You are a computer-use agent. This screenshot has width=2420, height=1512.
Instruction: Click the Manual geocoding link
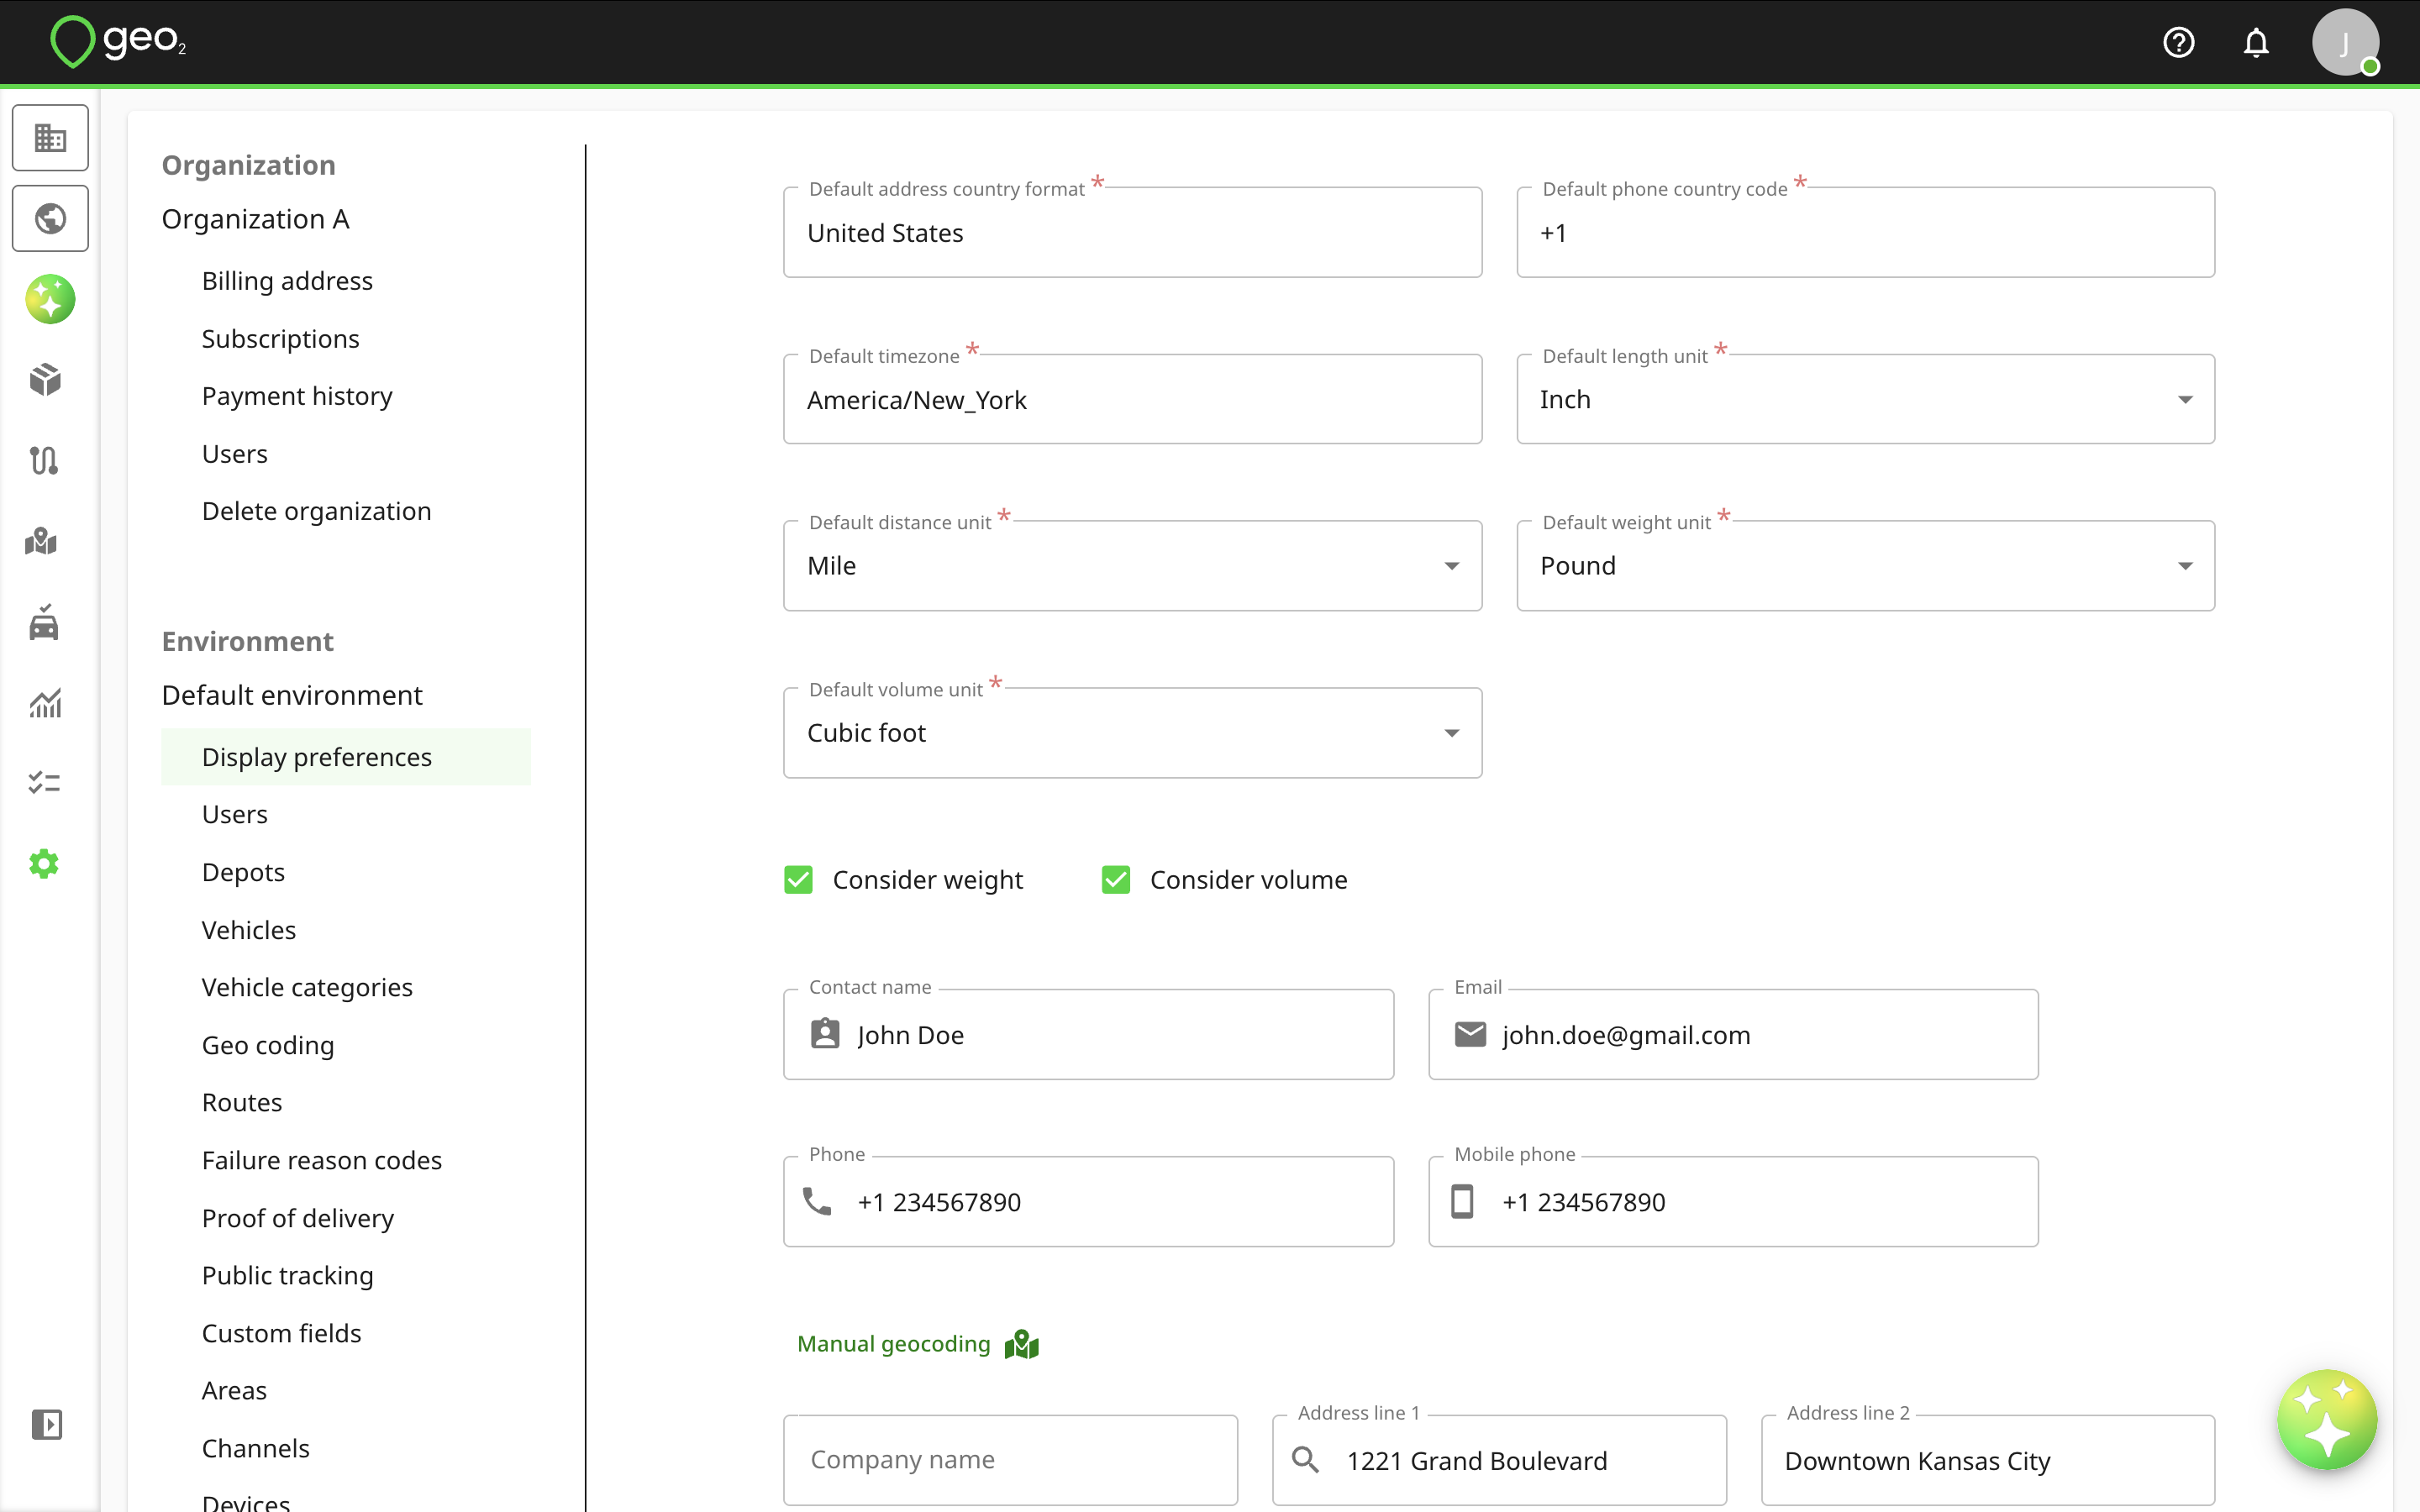pos(893,1344)
